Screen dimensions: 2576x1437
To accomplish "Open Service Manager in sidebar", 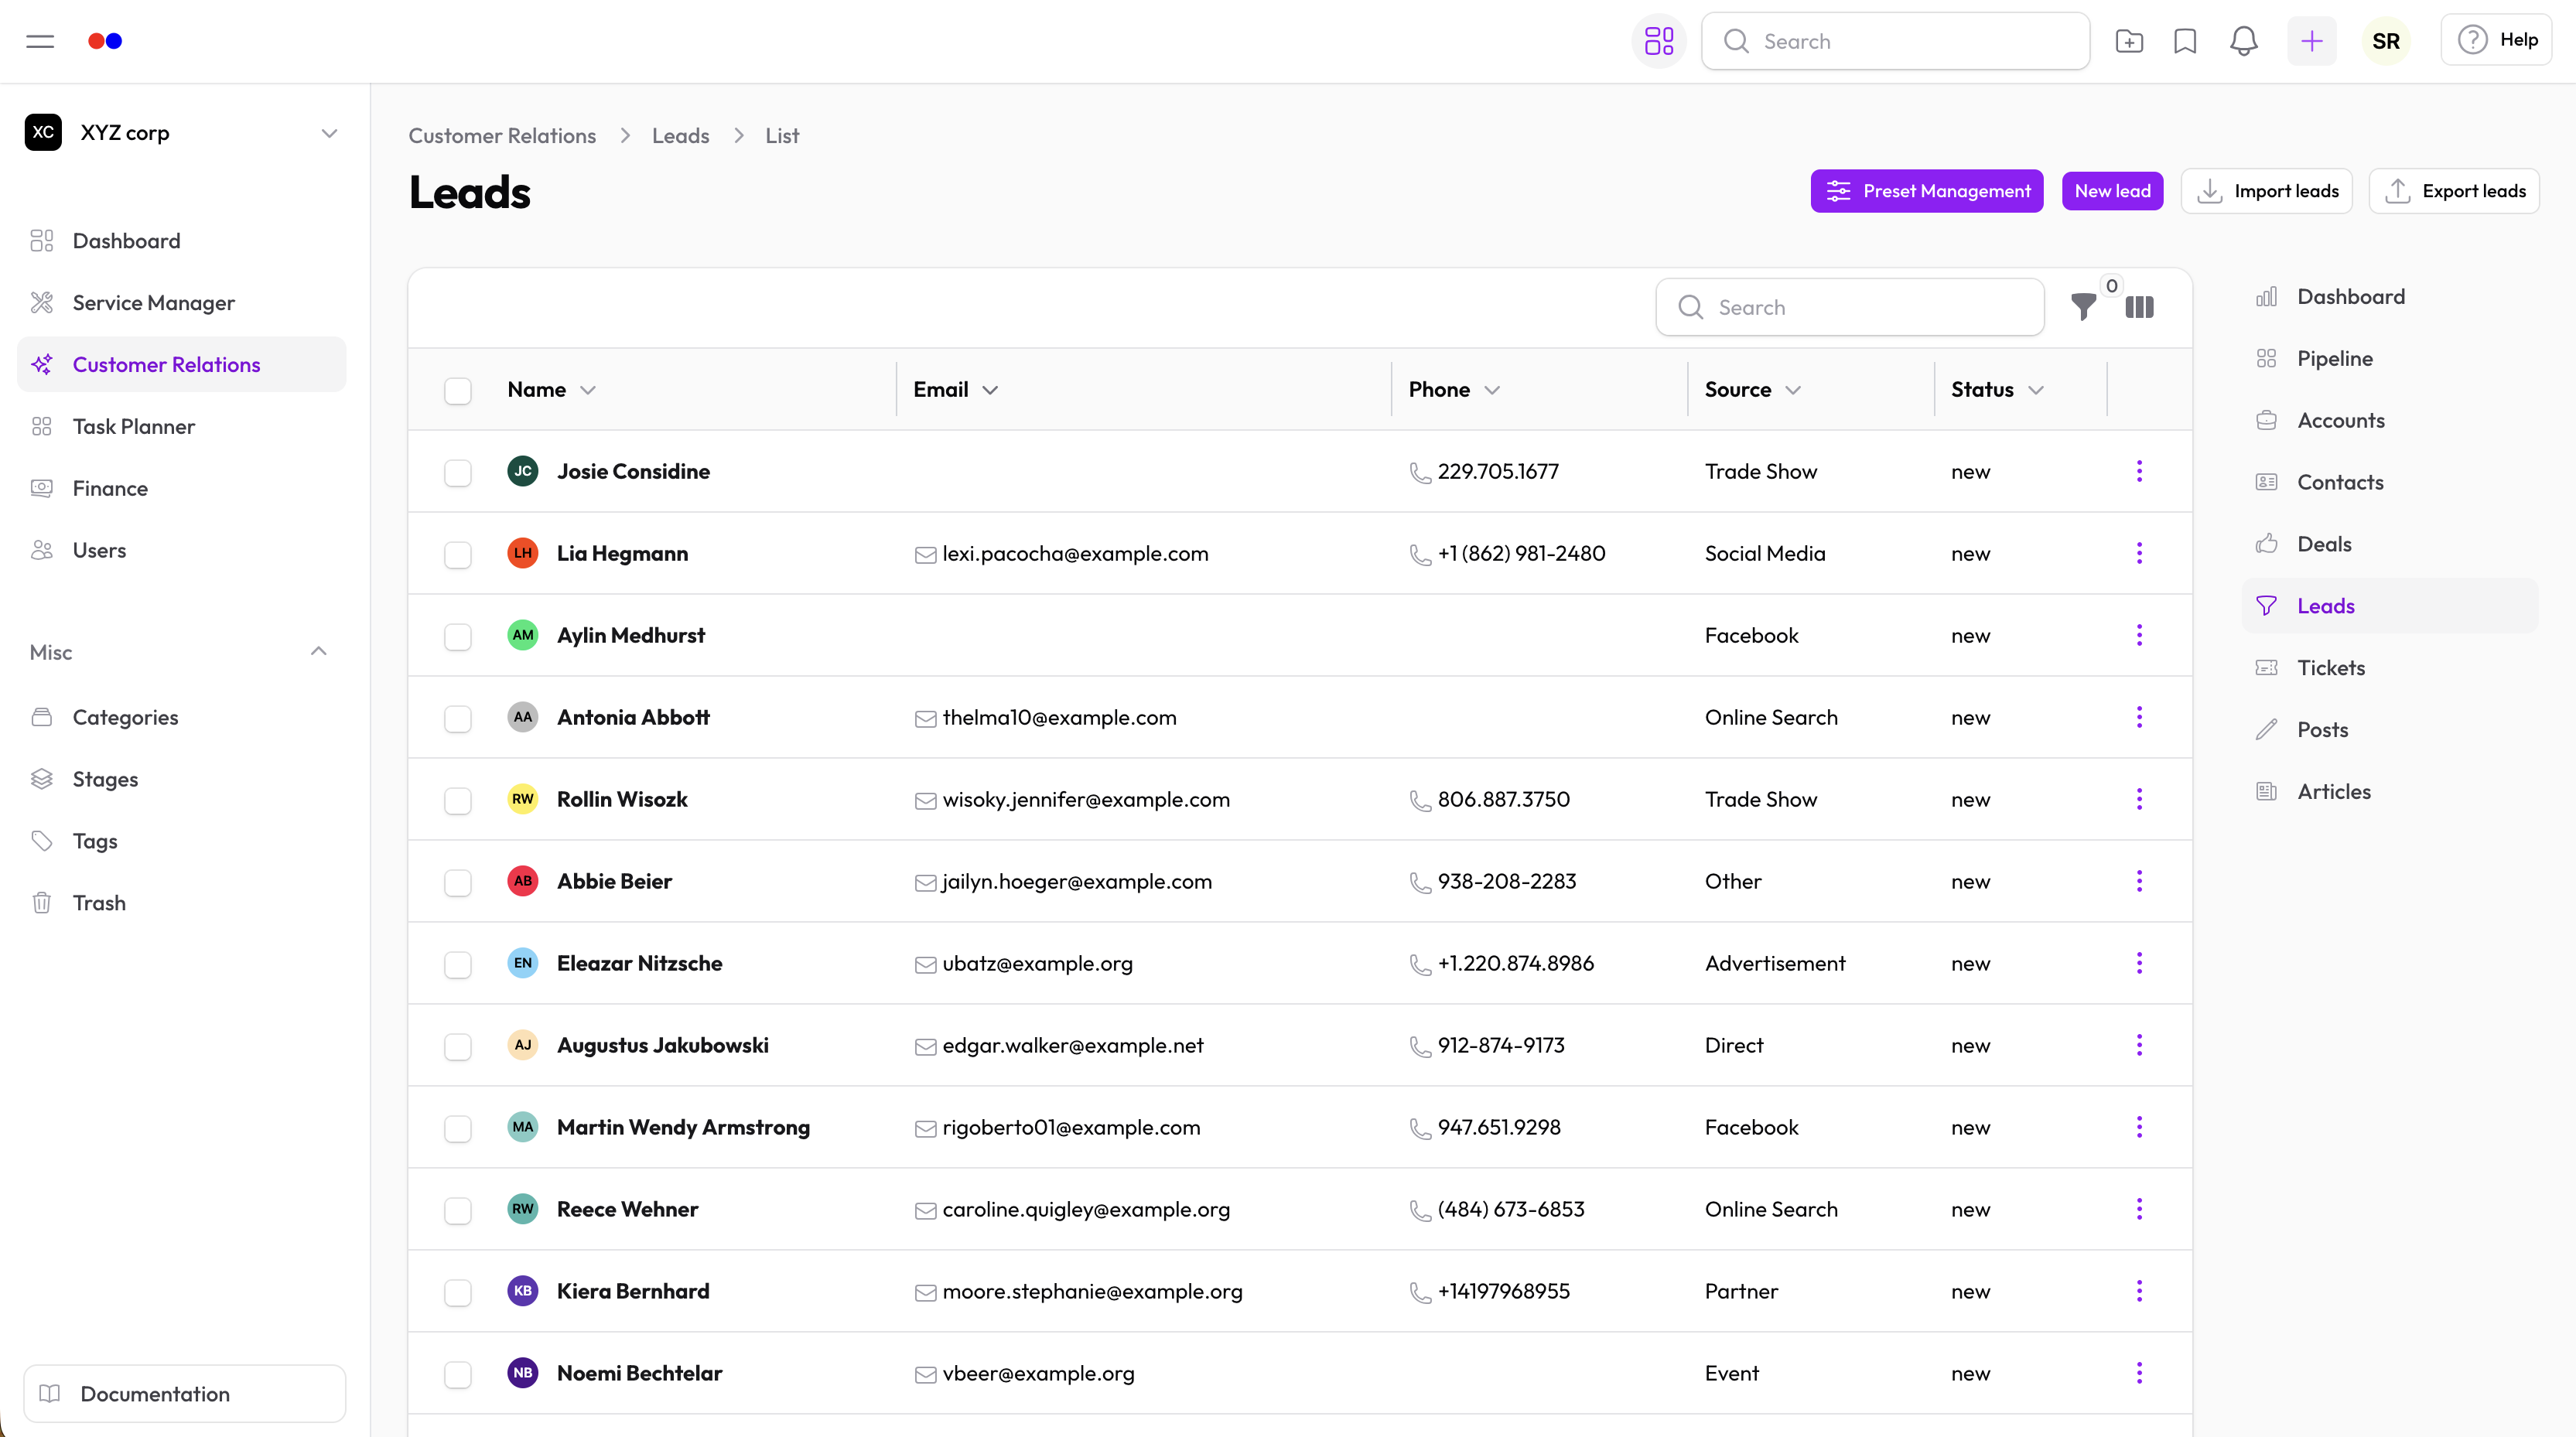I will (x=182, y=303).
